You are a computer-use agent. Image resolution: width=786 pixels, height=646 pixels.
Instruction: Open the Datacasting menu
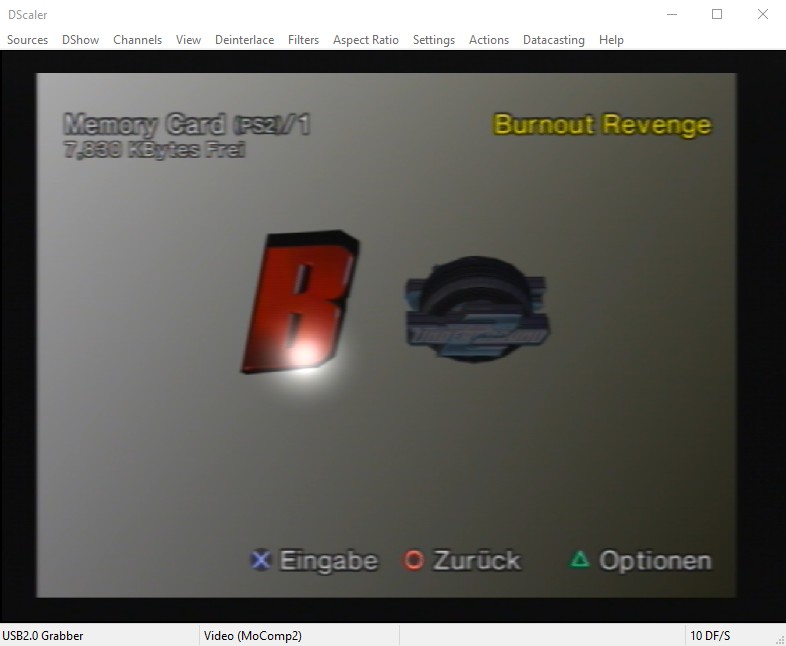click(x=553, y=40)
